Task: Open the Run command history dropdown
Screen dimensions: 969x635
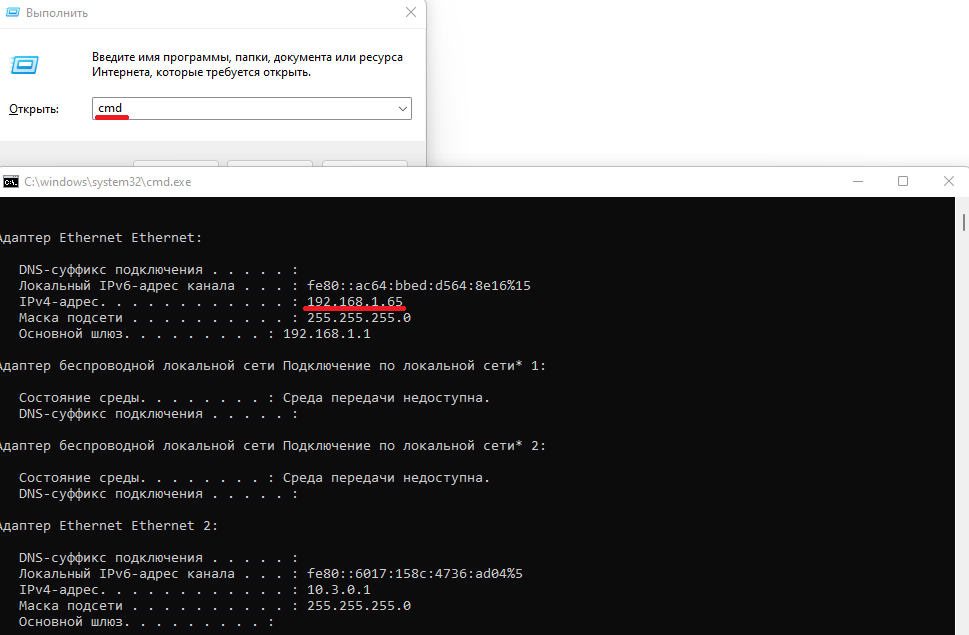Action: coord(404,108)
